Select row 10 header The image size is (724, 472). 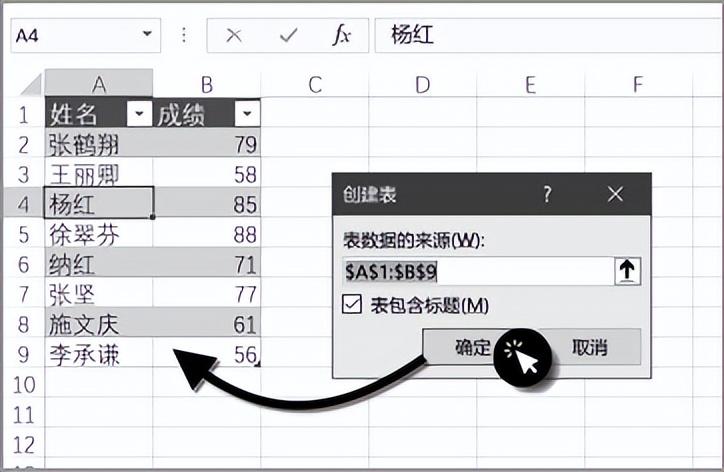[22, 384]
